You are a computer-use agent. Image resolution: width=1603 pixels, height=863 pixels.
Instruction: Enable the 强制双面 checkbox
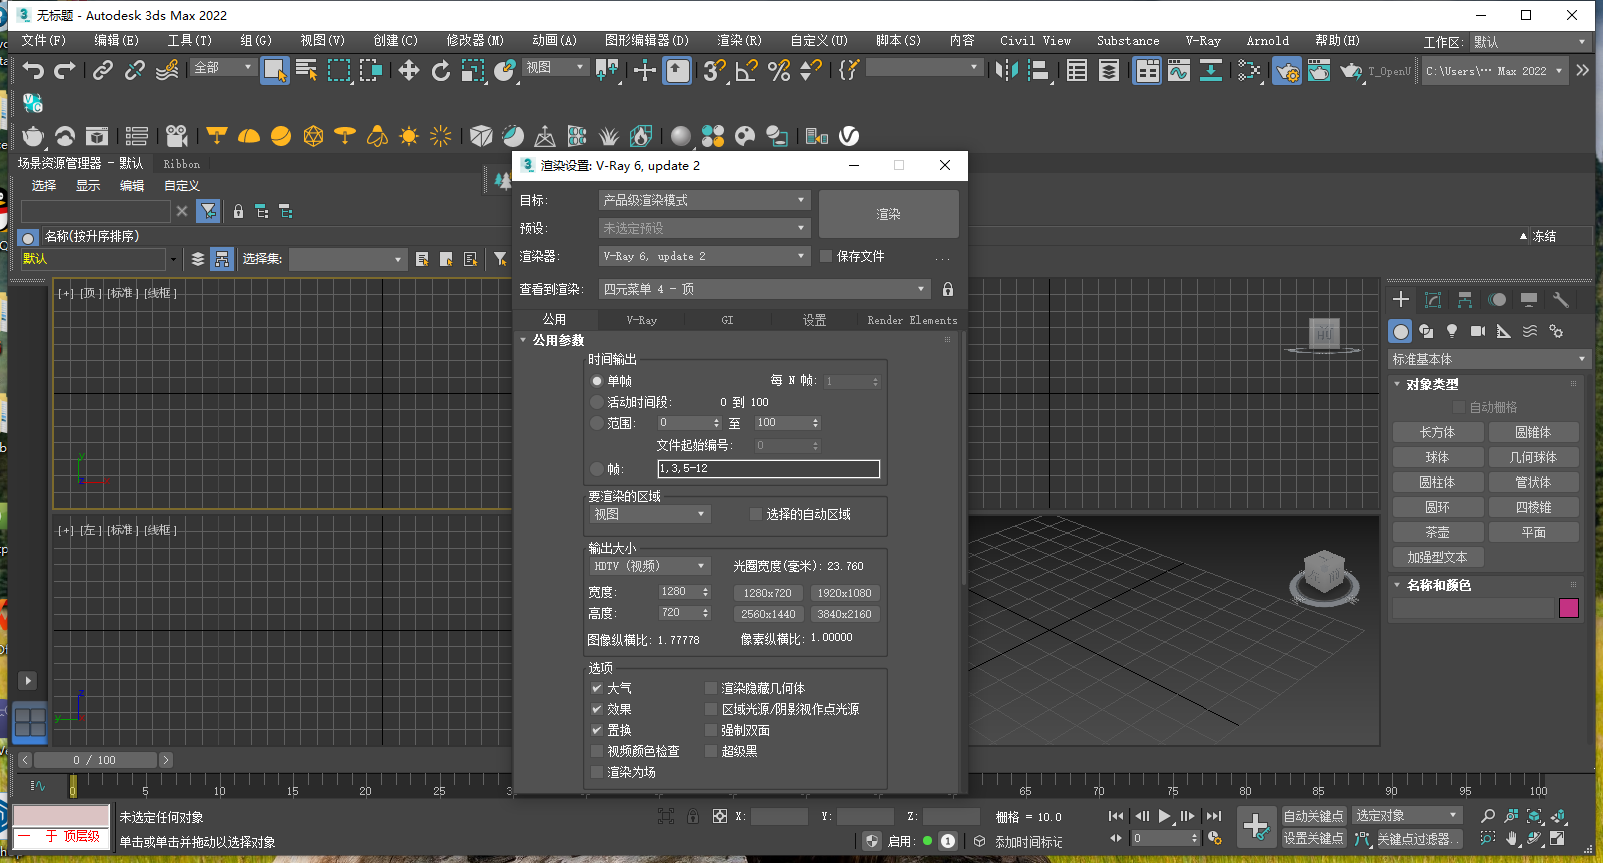click(x=711, y=730)
